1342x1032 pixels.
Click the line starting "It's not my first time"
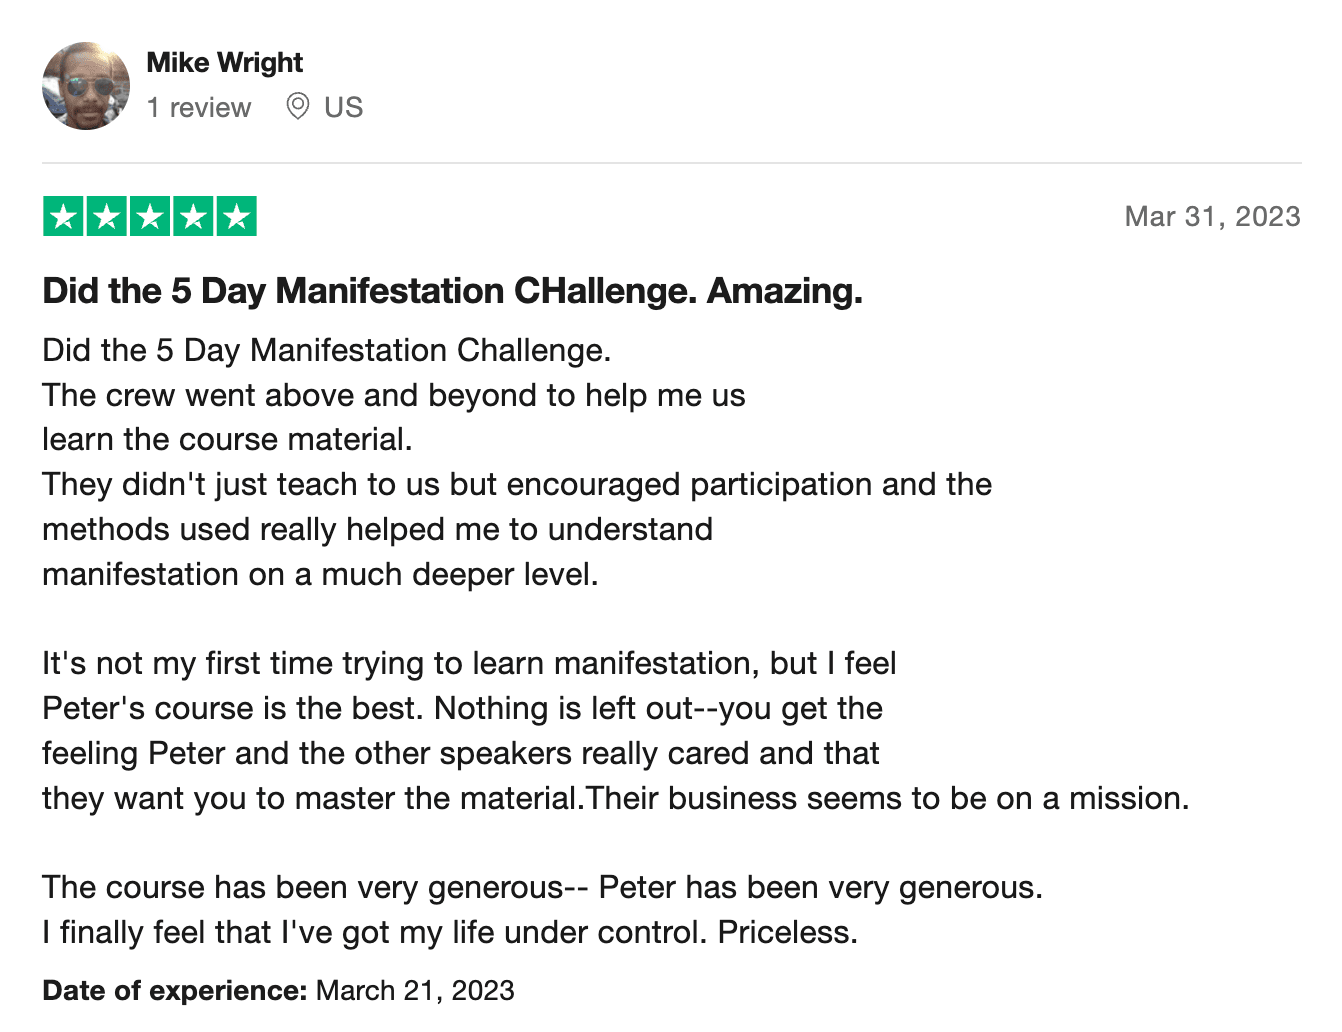point(469,663)
